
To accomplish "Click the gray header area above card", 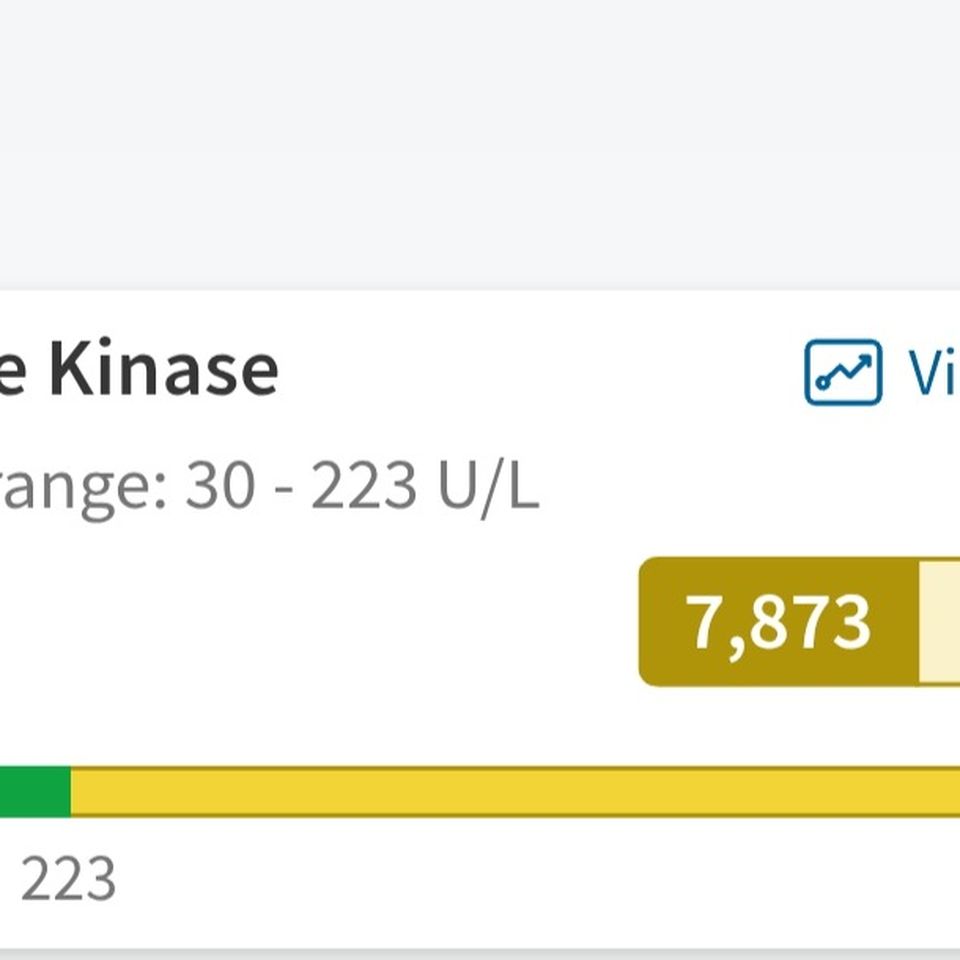I will point(480,145).
